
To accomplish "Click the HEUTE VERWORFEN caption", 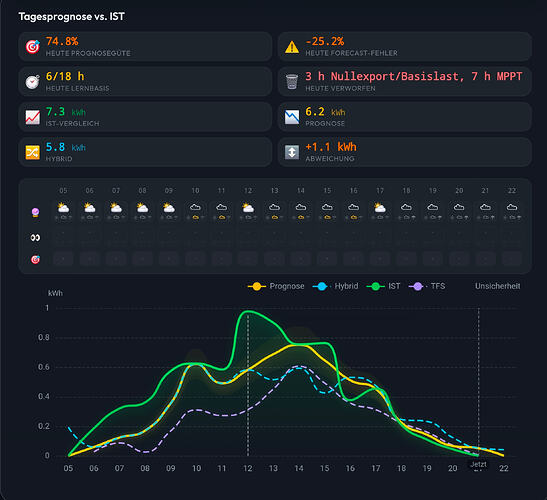I will (340, 89).
